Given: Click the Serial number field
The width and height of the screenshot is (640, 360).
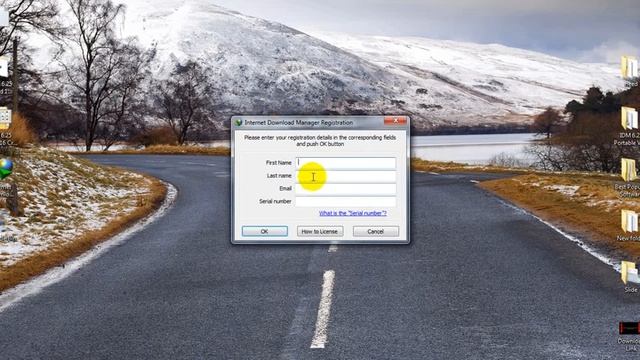Looking at the screenshot, I should tap(346, 202).
